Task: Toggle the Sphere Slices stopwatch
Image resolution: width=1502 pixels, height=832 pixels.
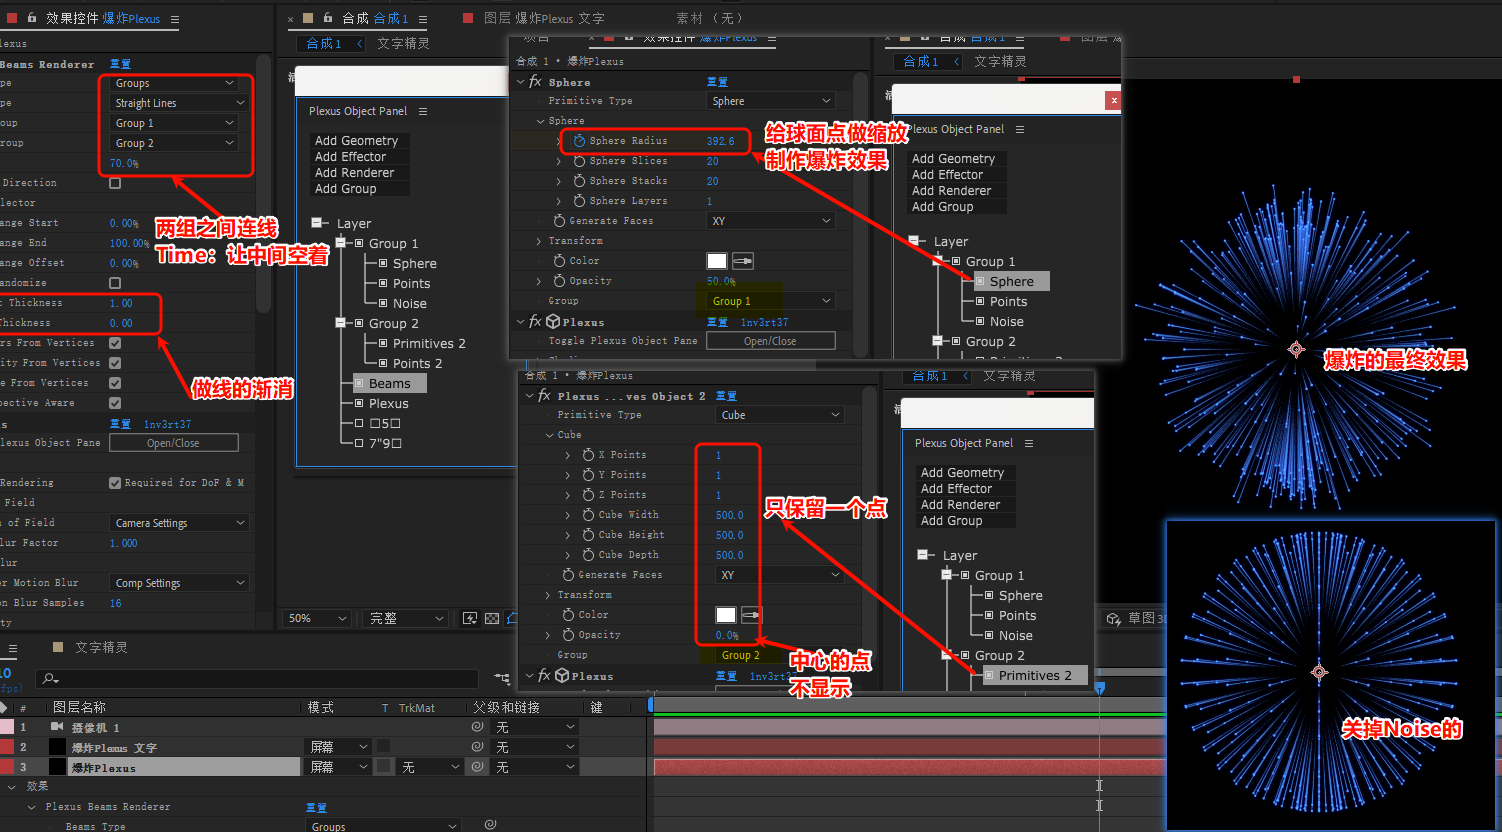Action: click(579, 161)
